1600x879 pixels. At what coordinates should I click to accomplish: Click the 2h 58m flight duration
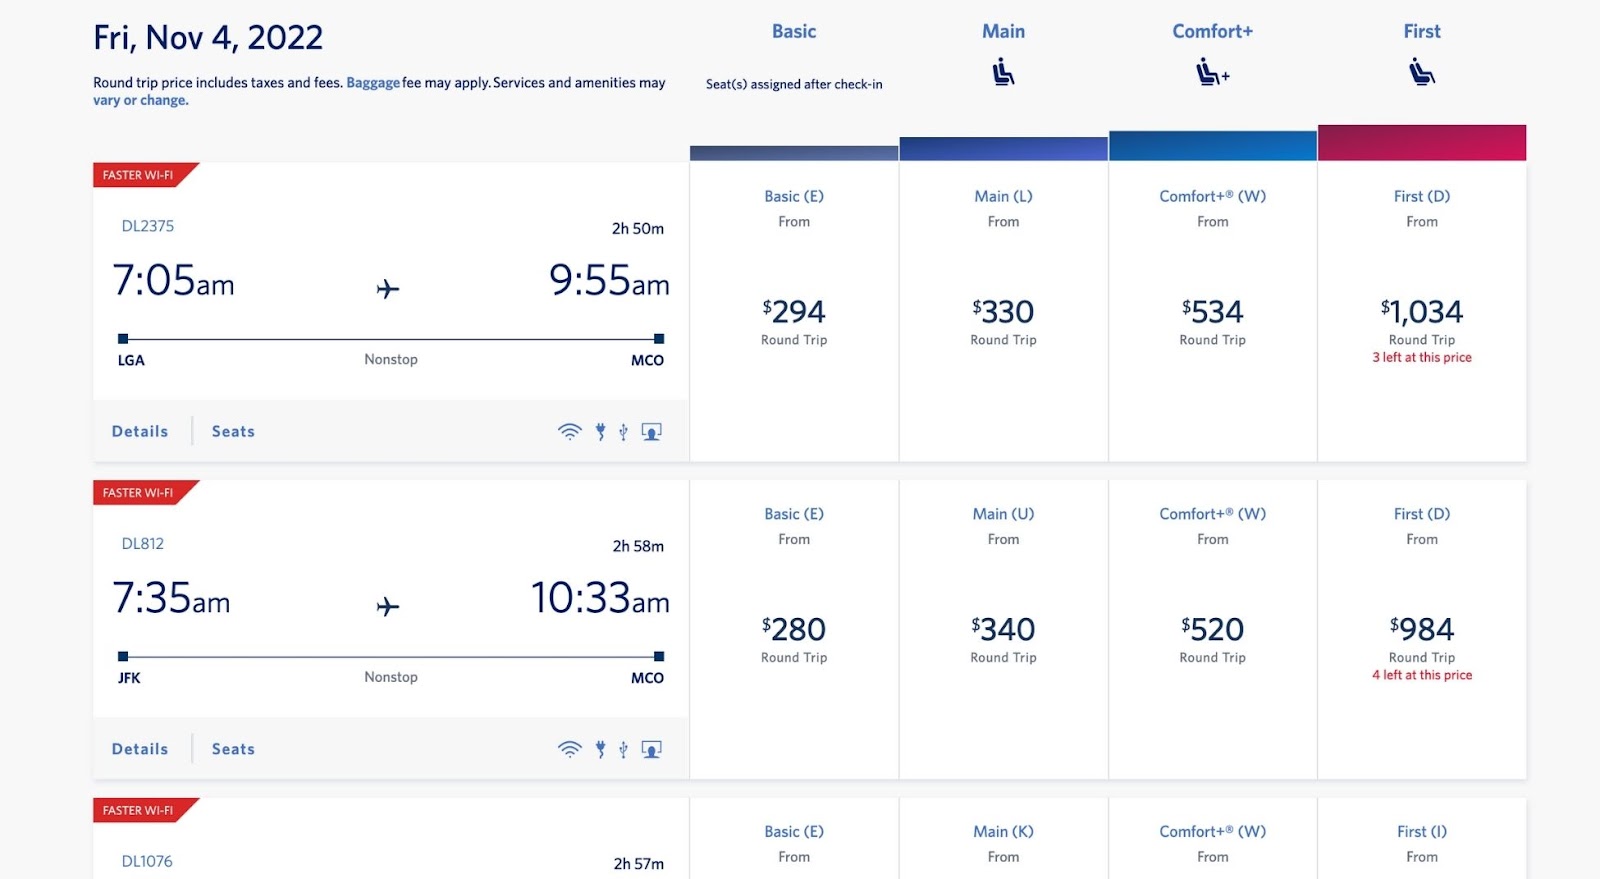(x=638, y=546)
